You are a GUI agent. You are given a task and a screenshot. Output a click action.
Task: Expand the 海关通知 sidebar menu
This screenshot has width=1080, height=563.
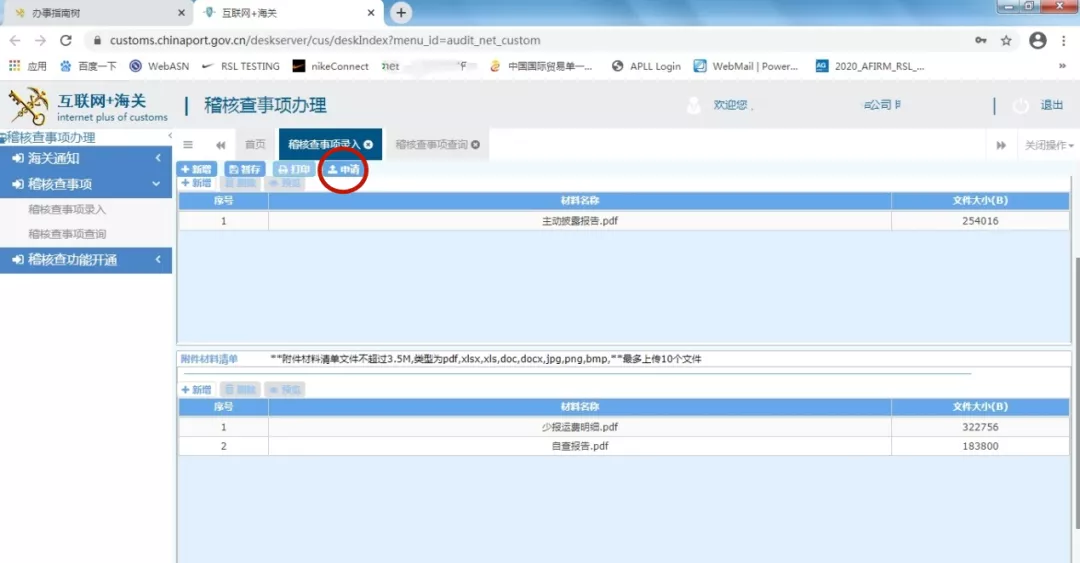pos(86,158)
